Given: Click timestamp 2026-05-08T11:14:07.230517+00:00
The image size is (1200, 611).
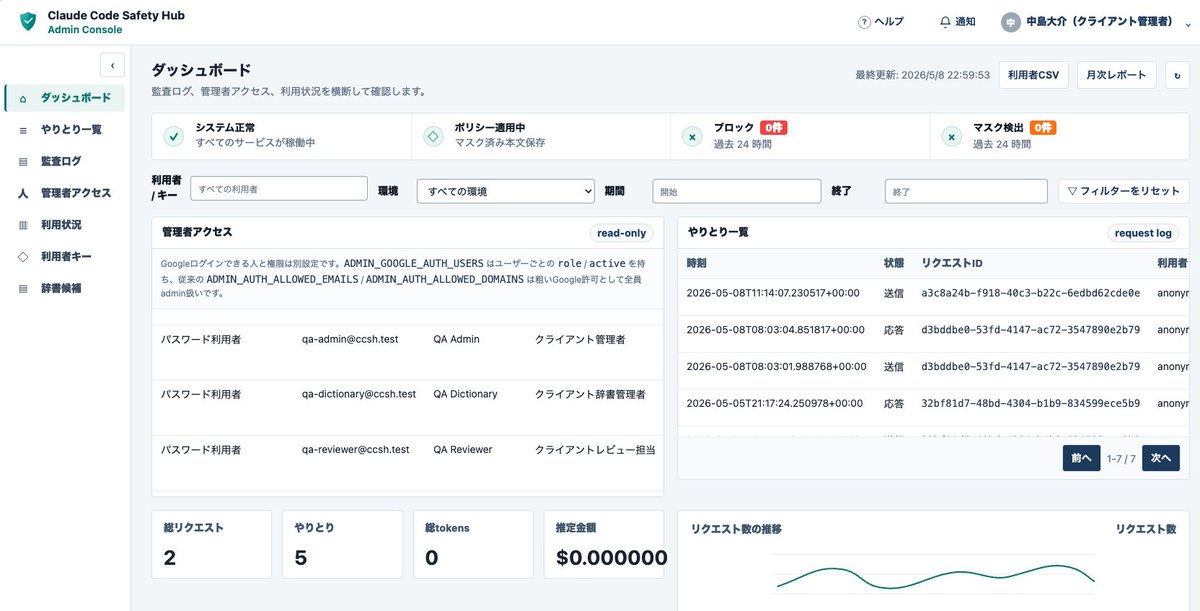Looking at the screenshot, I should pyautogui.click(x=773, y=294).
